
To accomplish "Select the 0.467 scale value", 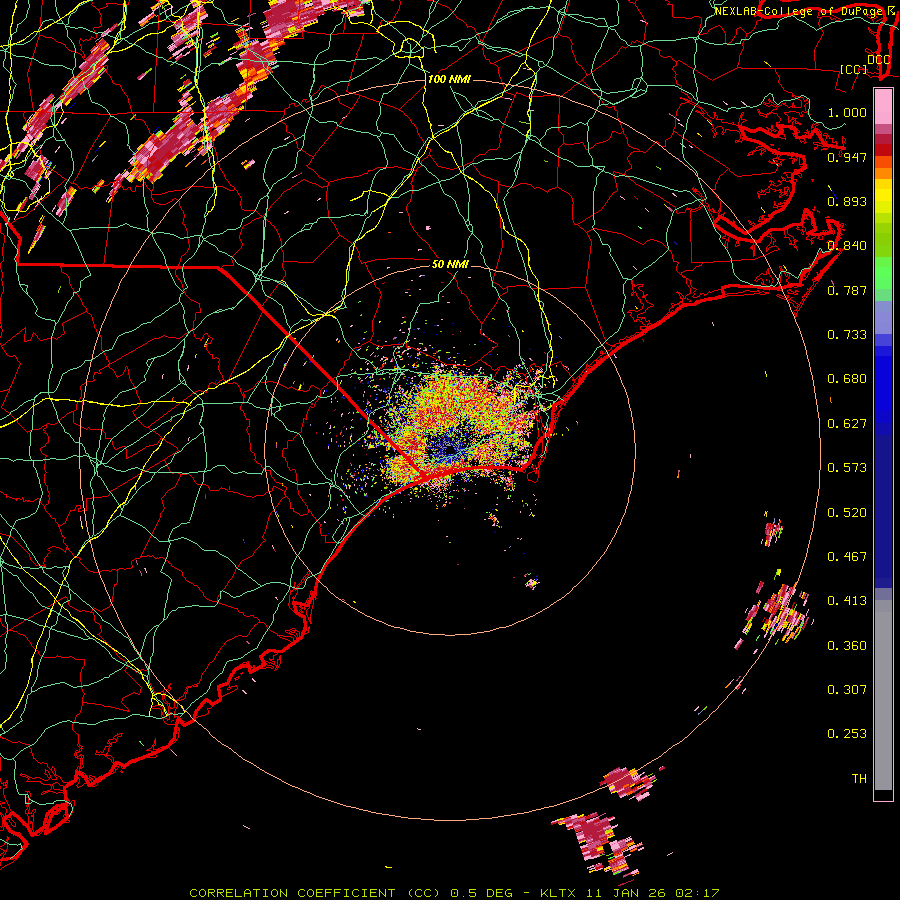I will pos(847,557).
